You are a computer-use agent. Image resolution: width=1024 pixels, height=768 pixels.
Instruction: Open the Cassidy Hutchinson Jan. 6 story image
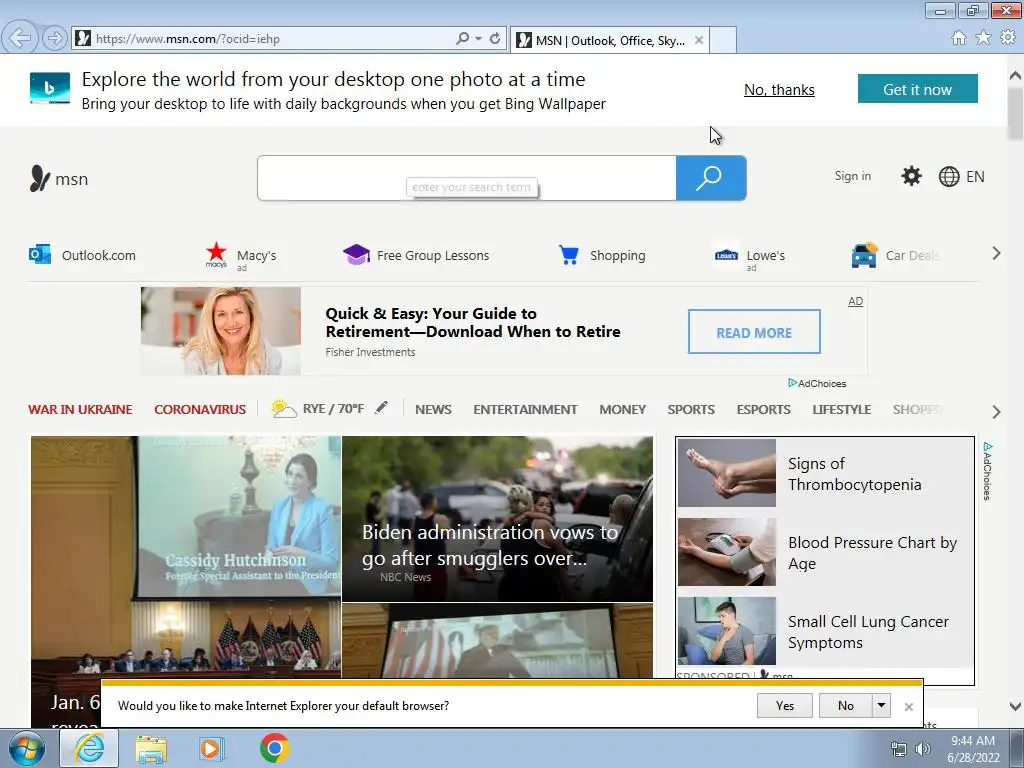tap(185, 556)
